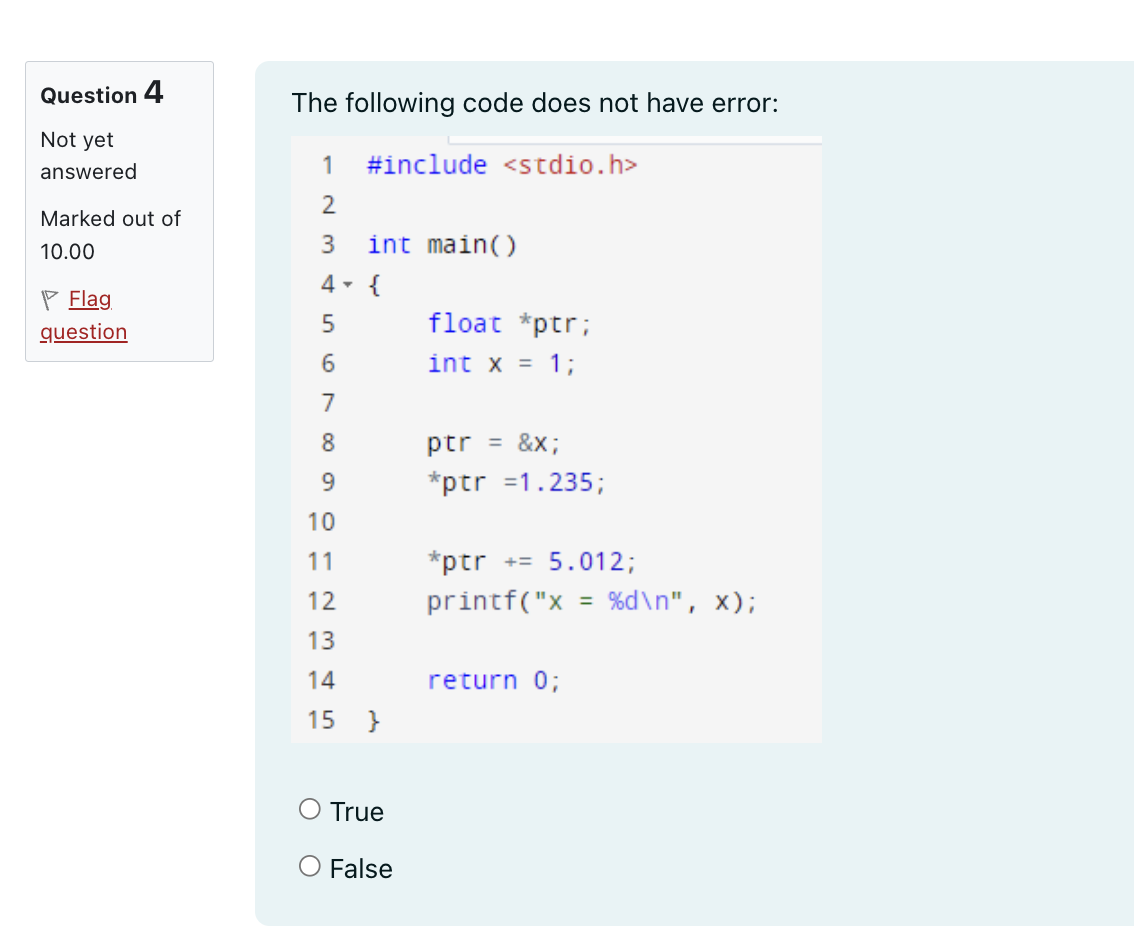Click the Question 4 heading
This screenshot has height=928, width=1134.
[x=100, y=94]
